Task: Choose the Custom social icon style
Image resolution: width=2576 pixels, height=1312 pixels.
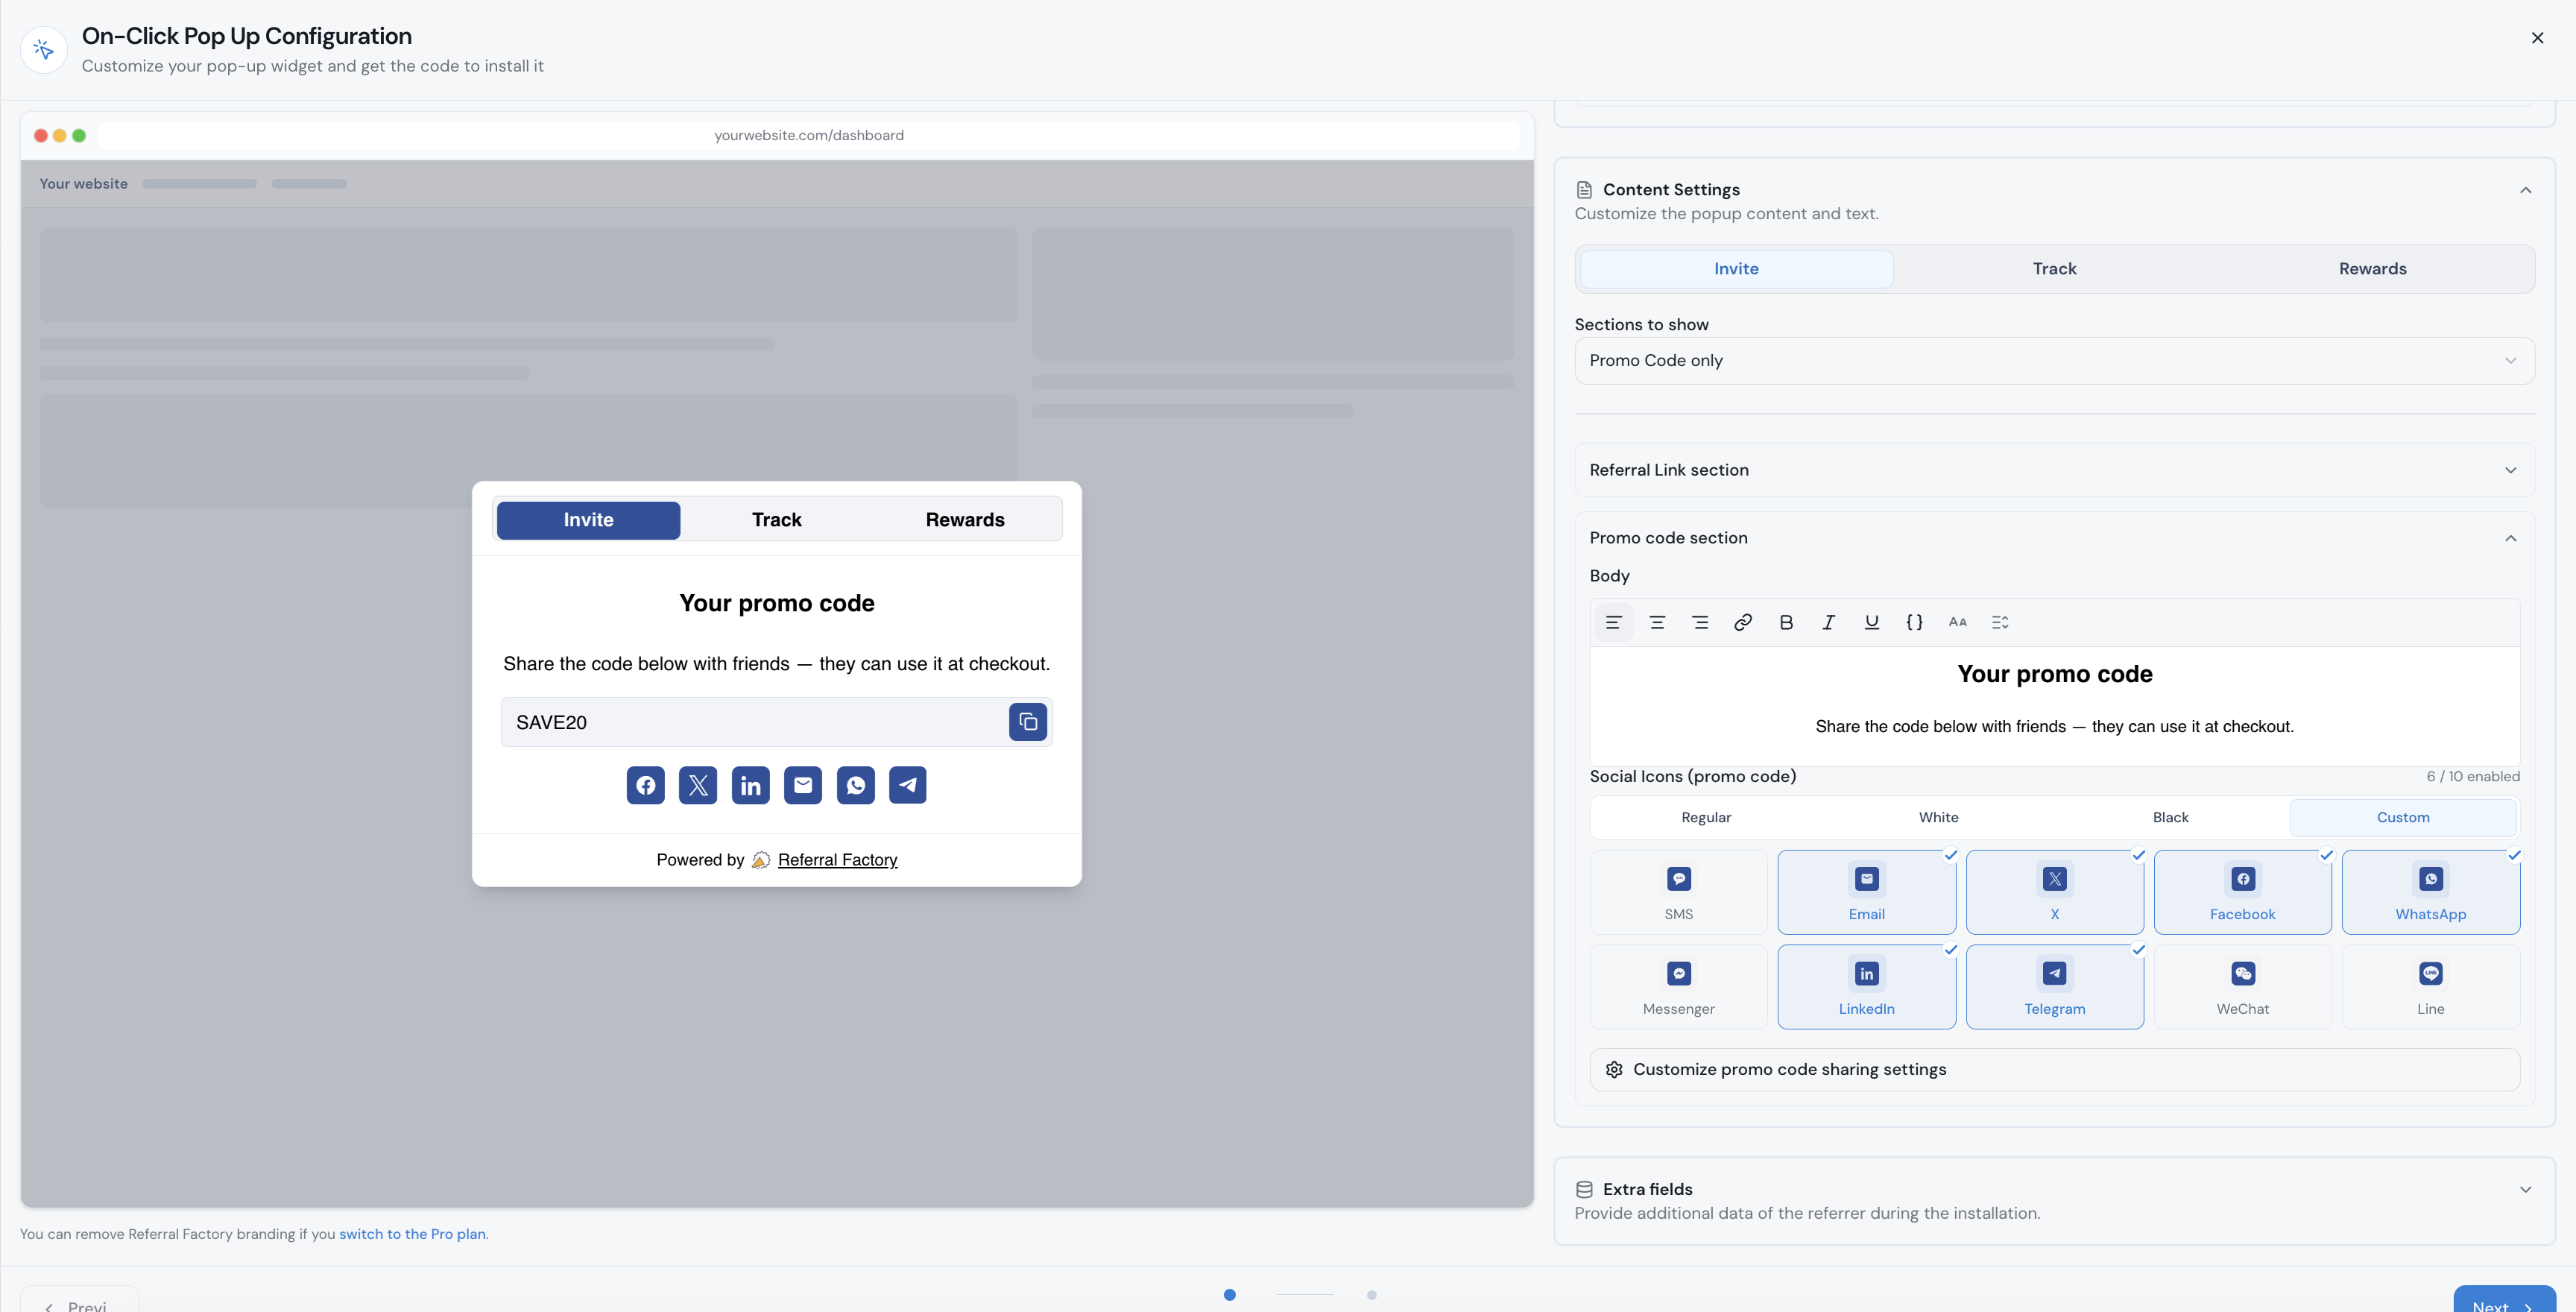Action: coord(2403,817)
